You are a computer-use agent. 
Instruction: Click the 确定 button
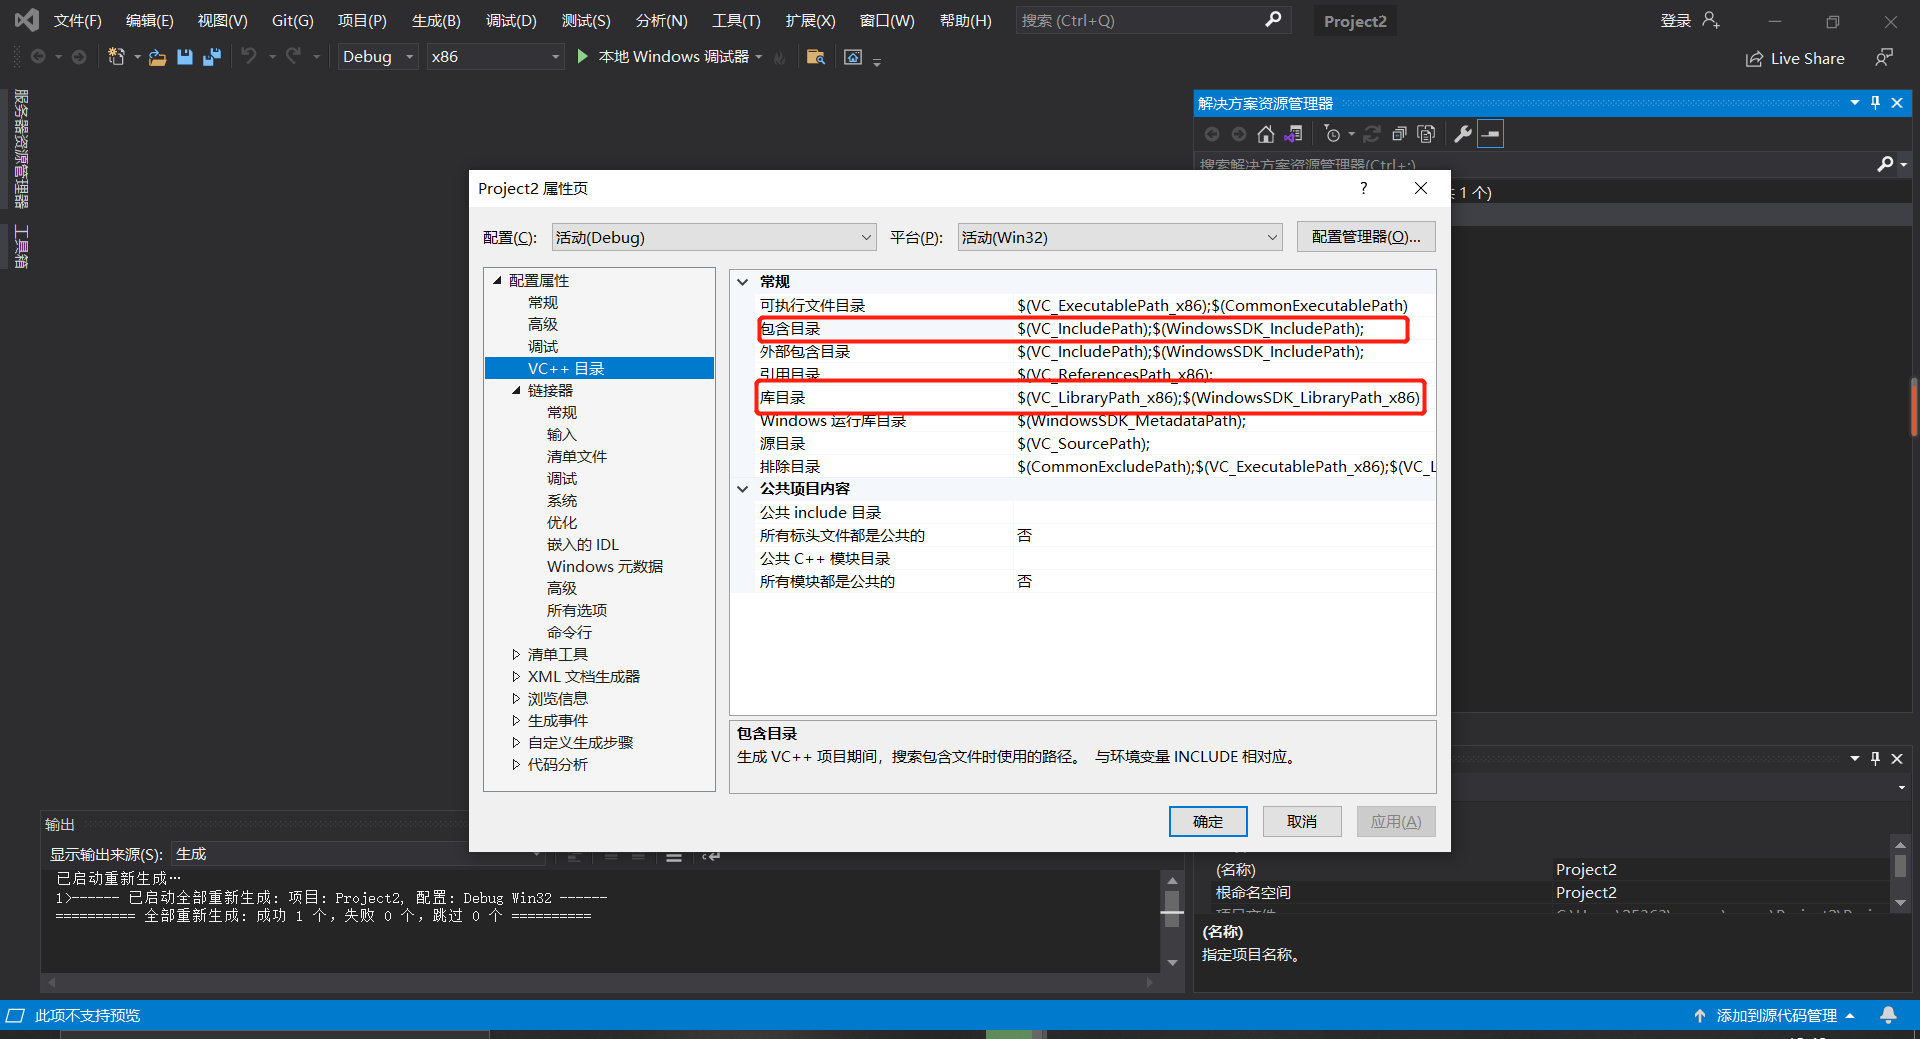coord(1208,821)
